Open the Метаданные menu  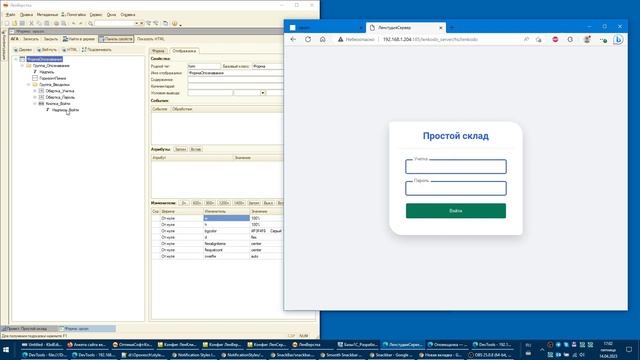(x=47, y=15)
